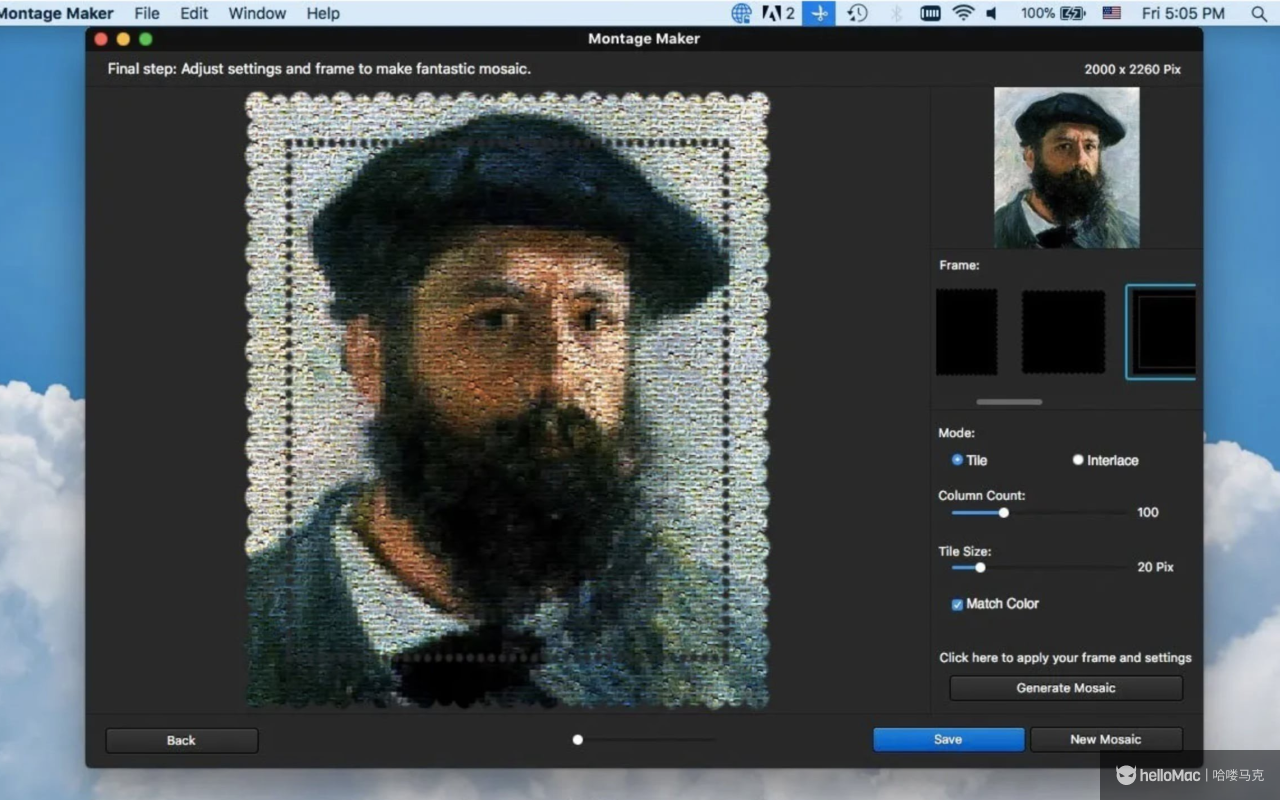Viewport: 1280px width, 800px height.
Task: Click the highlighted blue menu bar icon
Action: [x=819, y=13]
